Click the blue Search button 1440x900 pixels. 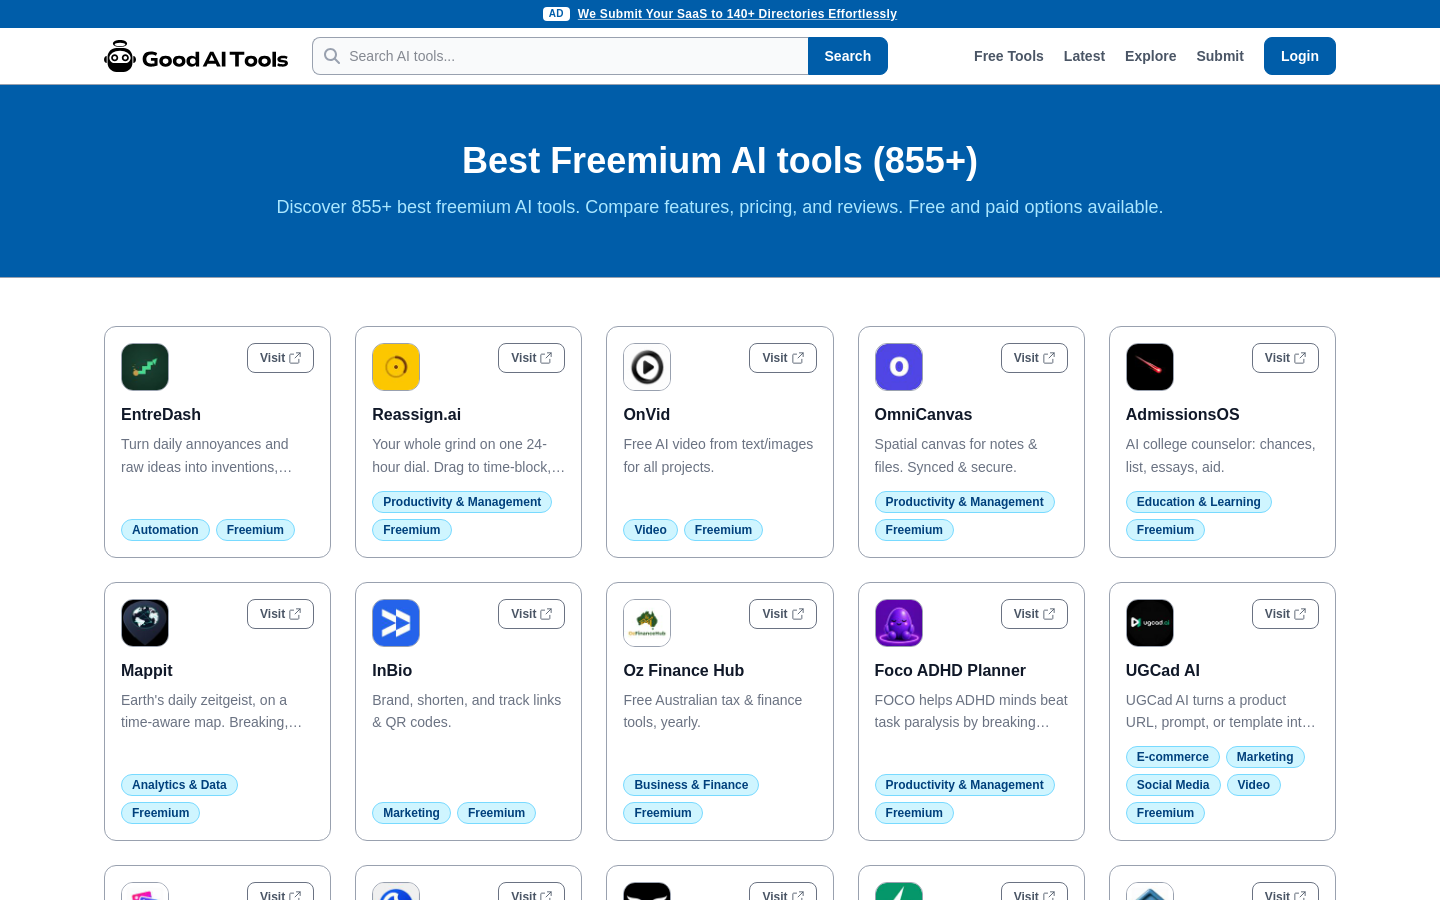(848, 56)
